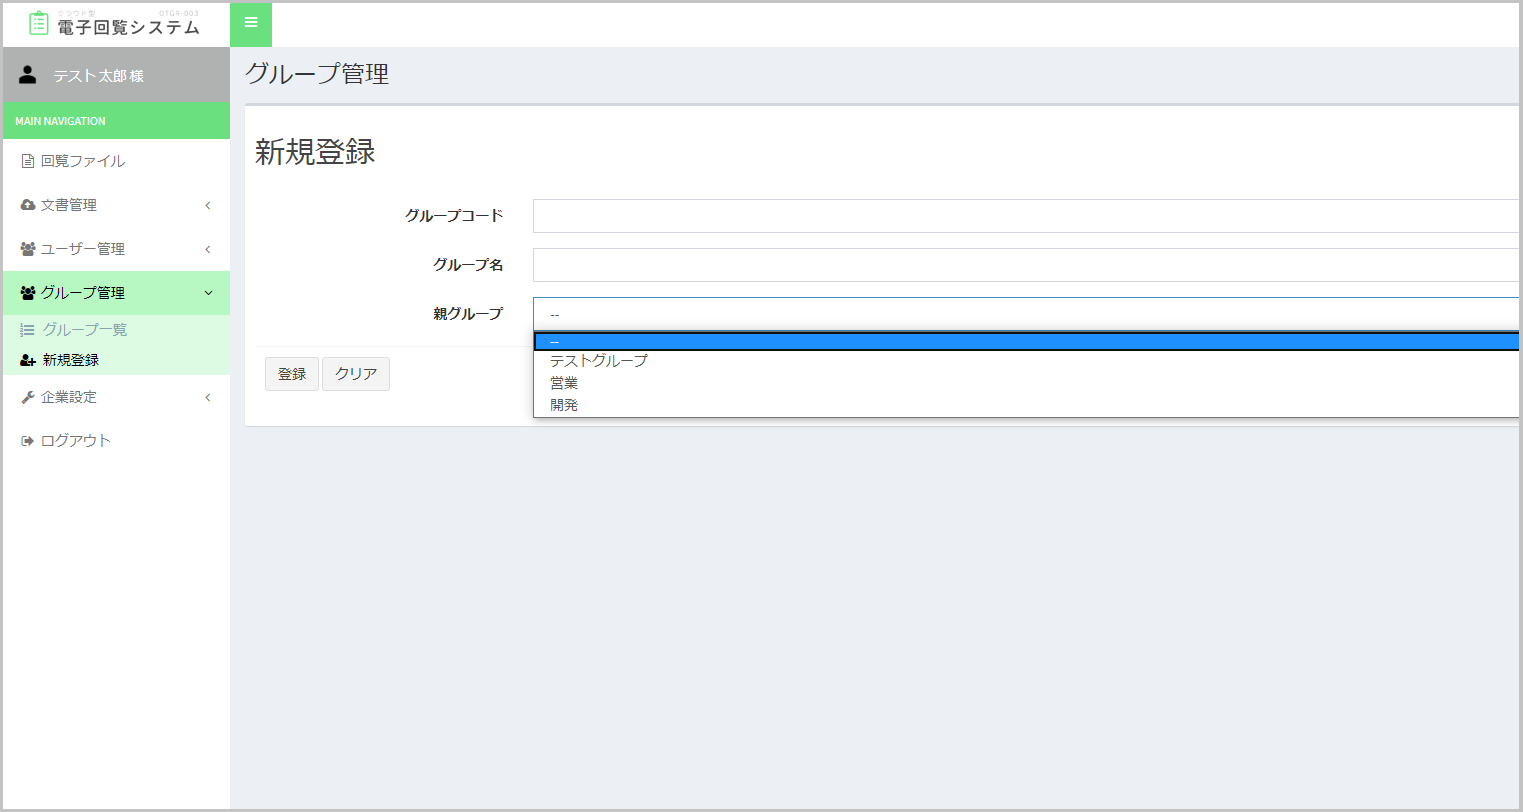The height and width of the screenshot is (812, 1523).
Task: Click the clipboard logo icon
Action: 39,24
